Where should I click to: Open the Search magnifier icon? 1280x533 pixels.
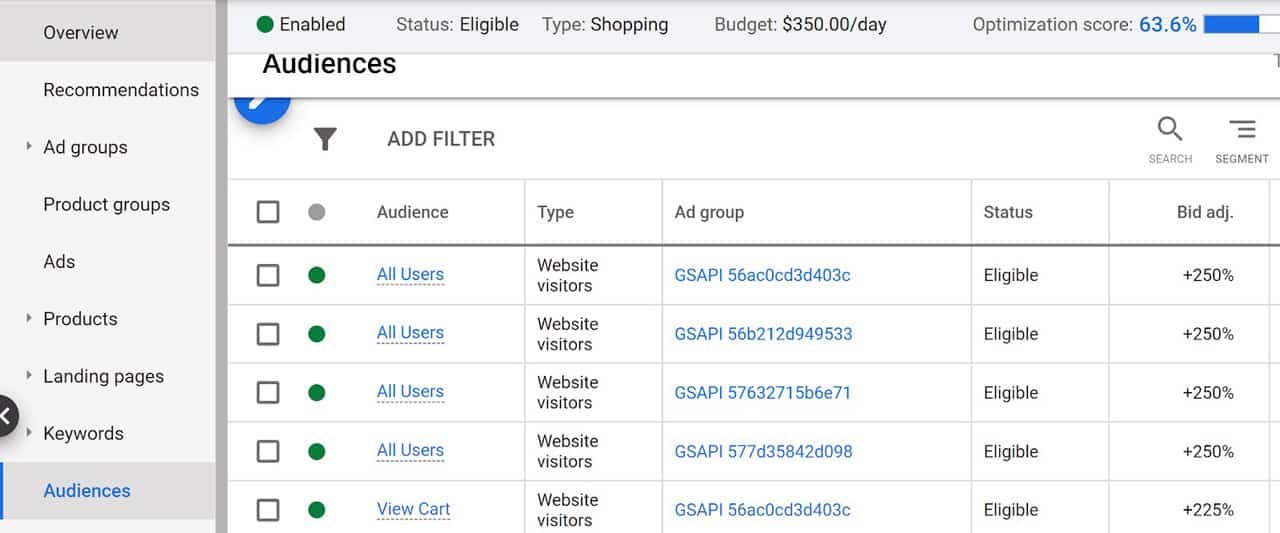click(1170, 130)
